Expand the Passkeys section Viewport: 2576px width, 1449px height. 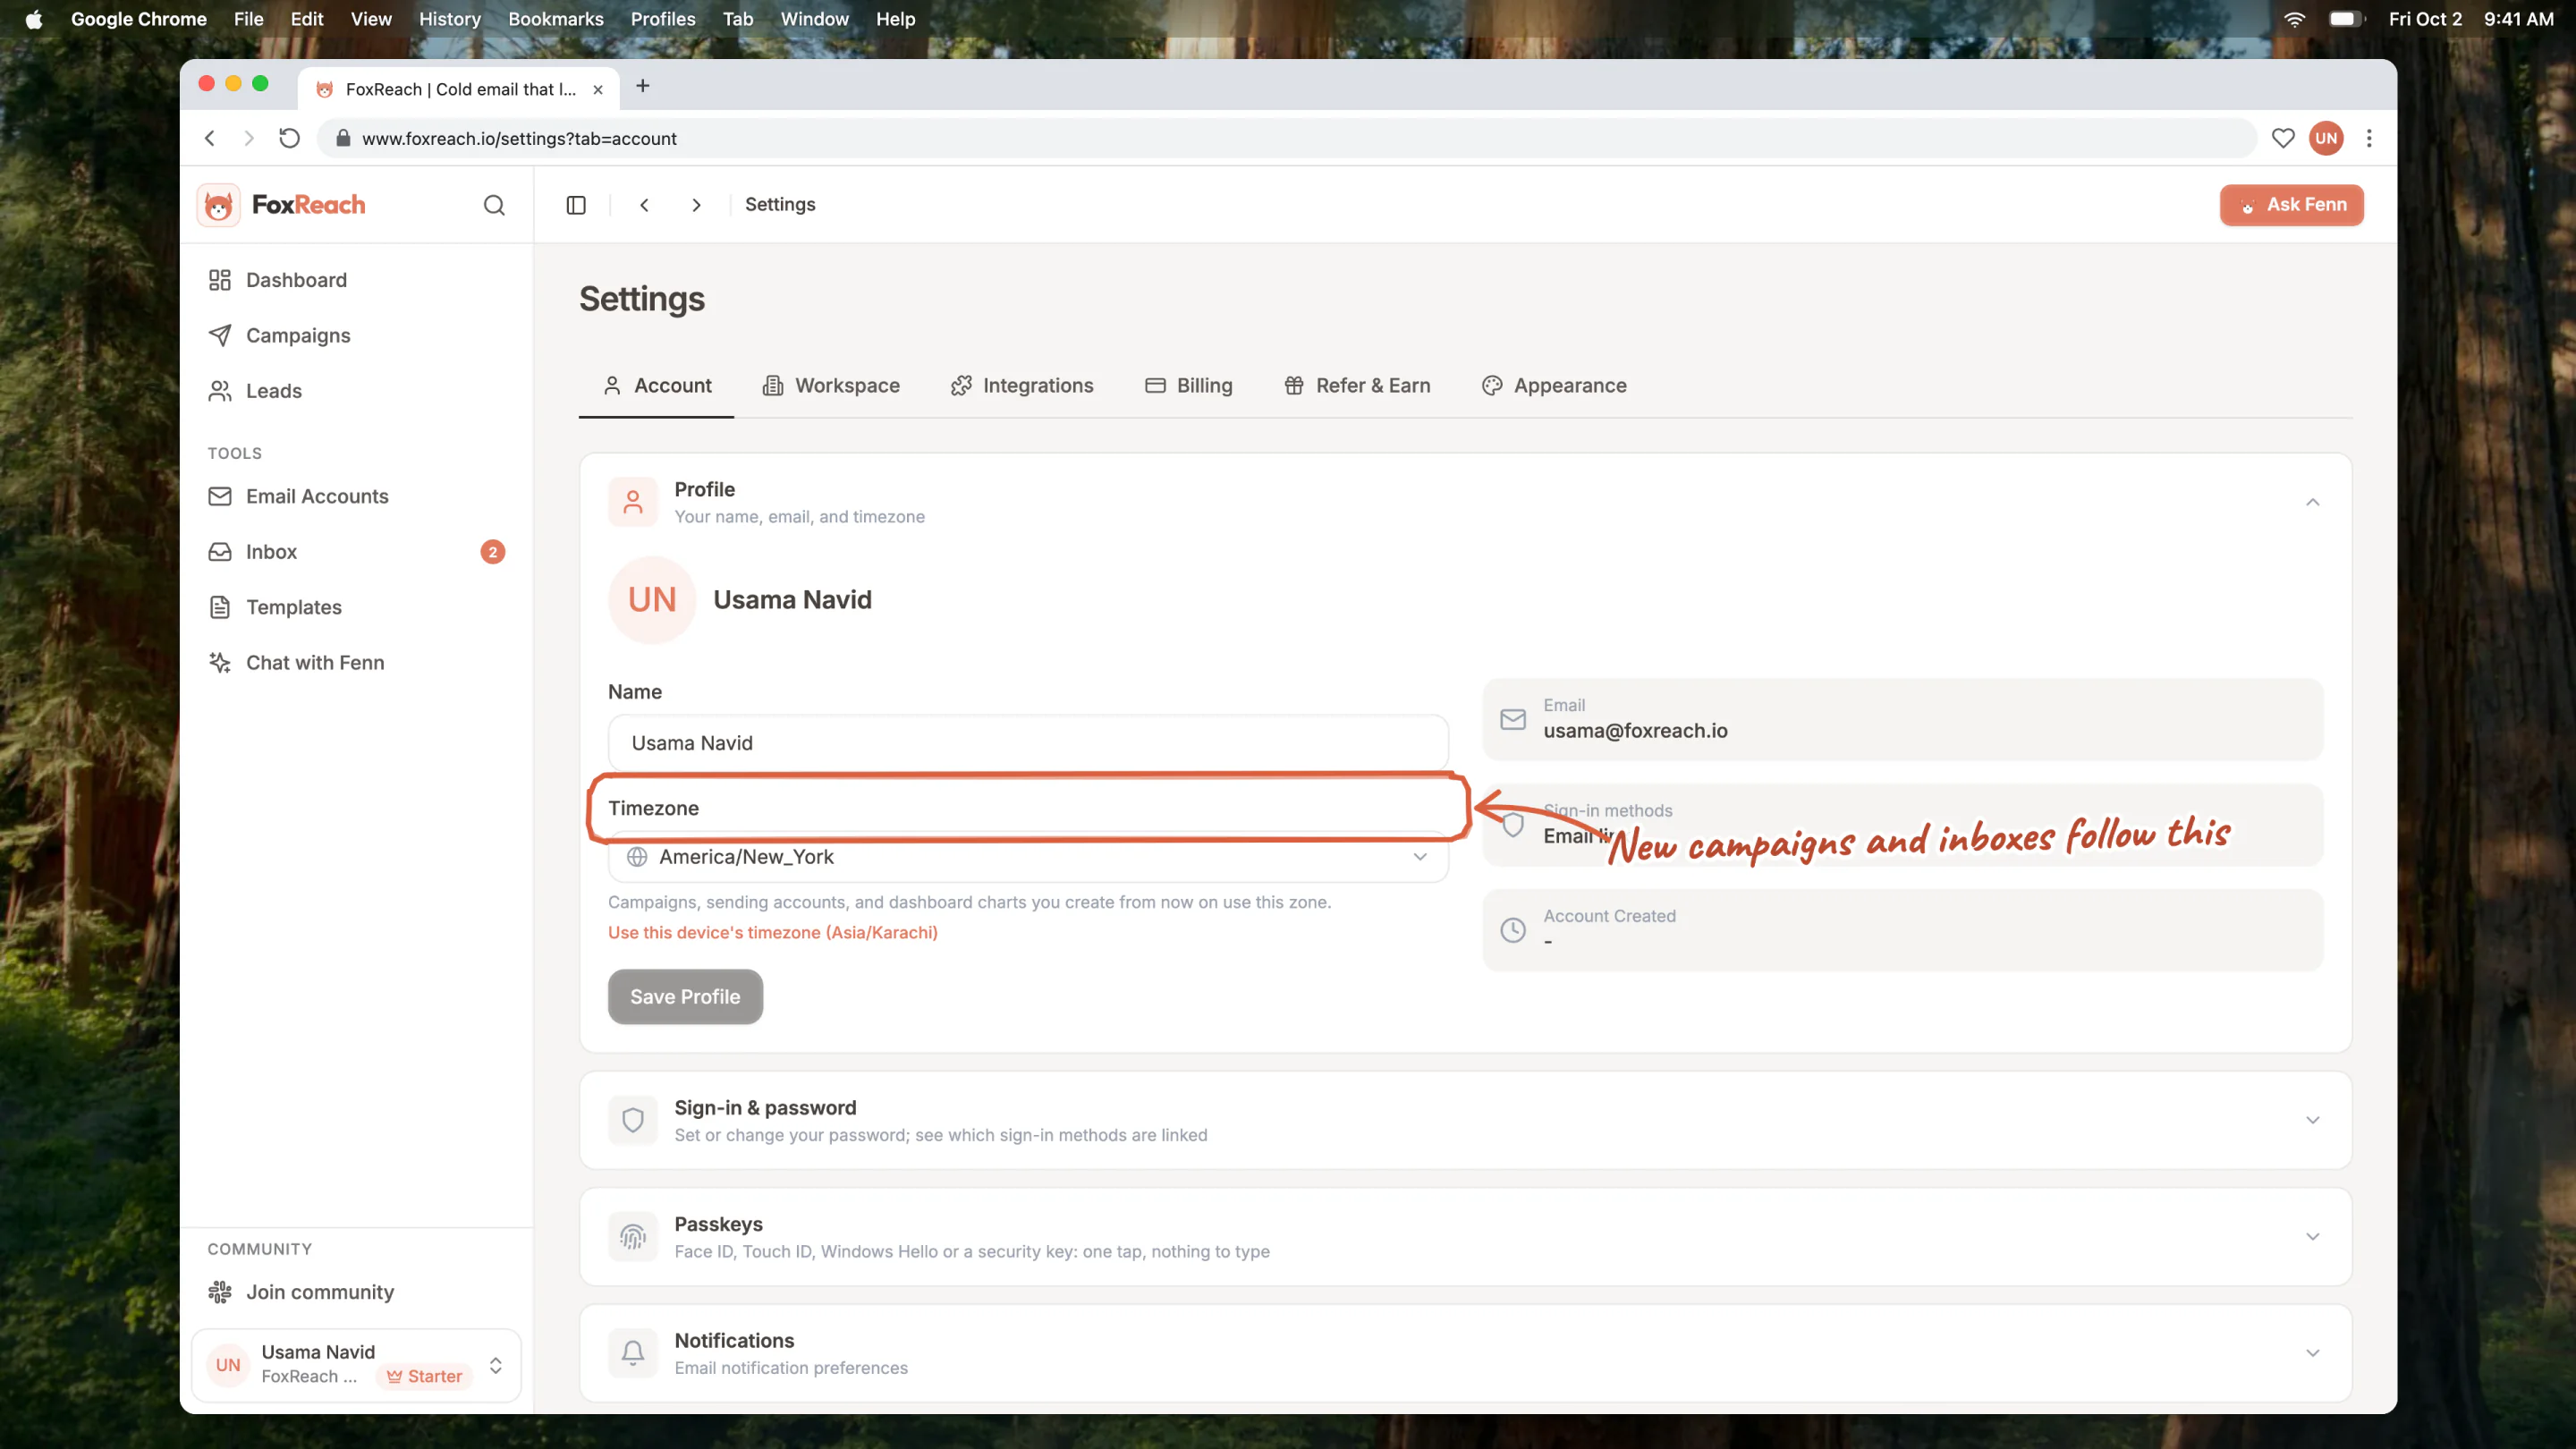2312,1237
